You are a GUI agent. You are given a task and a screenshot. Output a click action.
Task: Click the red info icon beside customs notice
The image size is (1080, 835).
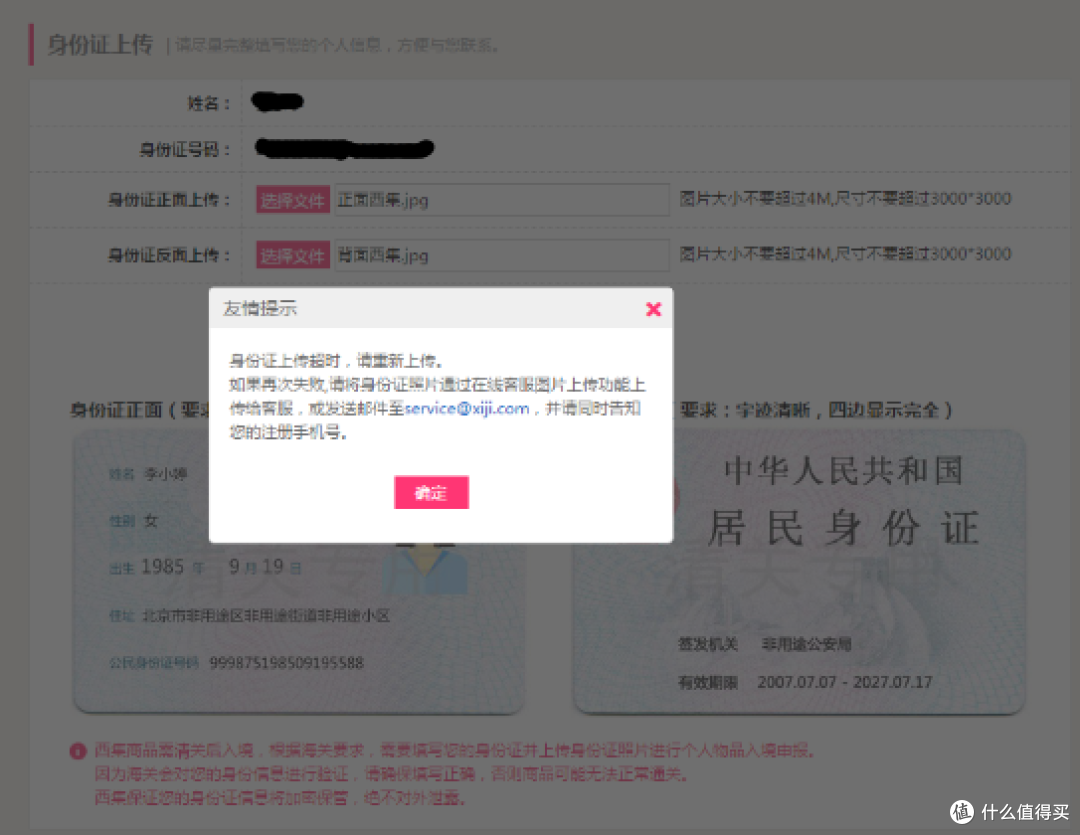tap(78, 750)
